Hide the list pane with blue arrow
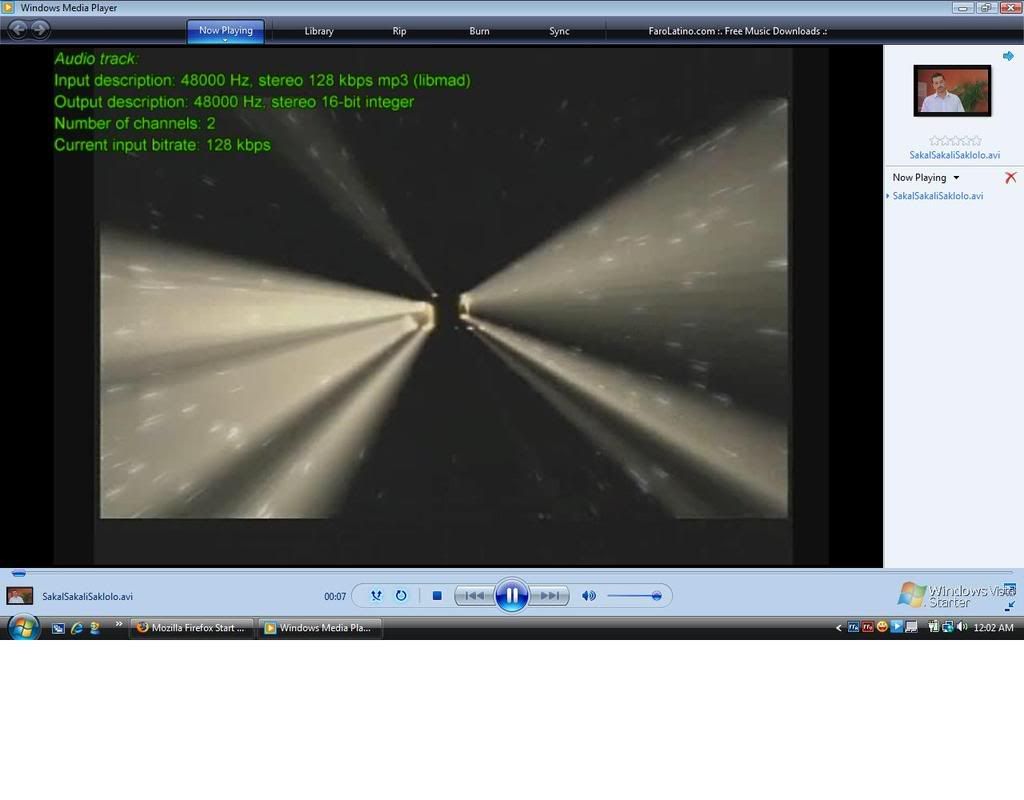 pos(1008,56)
